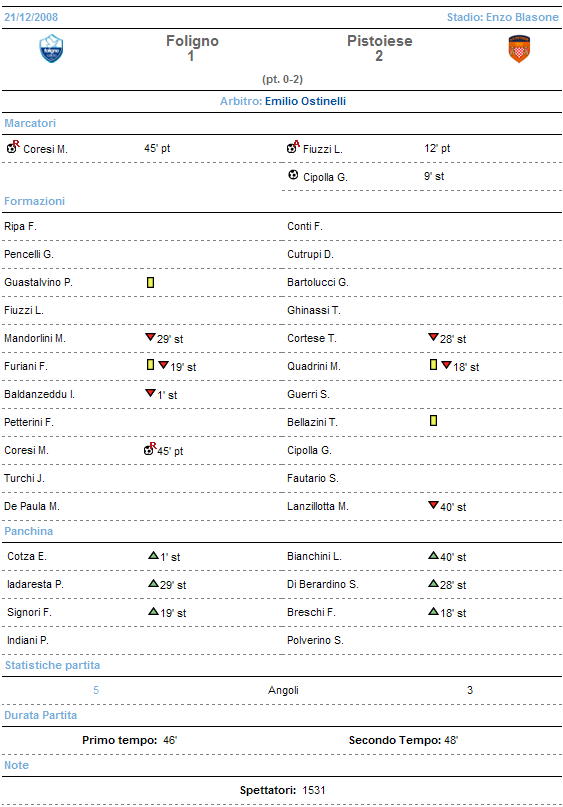The image size is (563, 807).
Task: Click the Marcatori section header
Action: [30, 123]
